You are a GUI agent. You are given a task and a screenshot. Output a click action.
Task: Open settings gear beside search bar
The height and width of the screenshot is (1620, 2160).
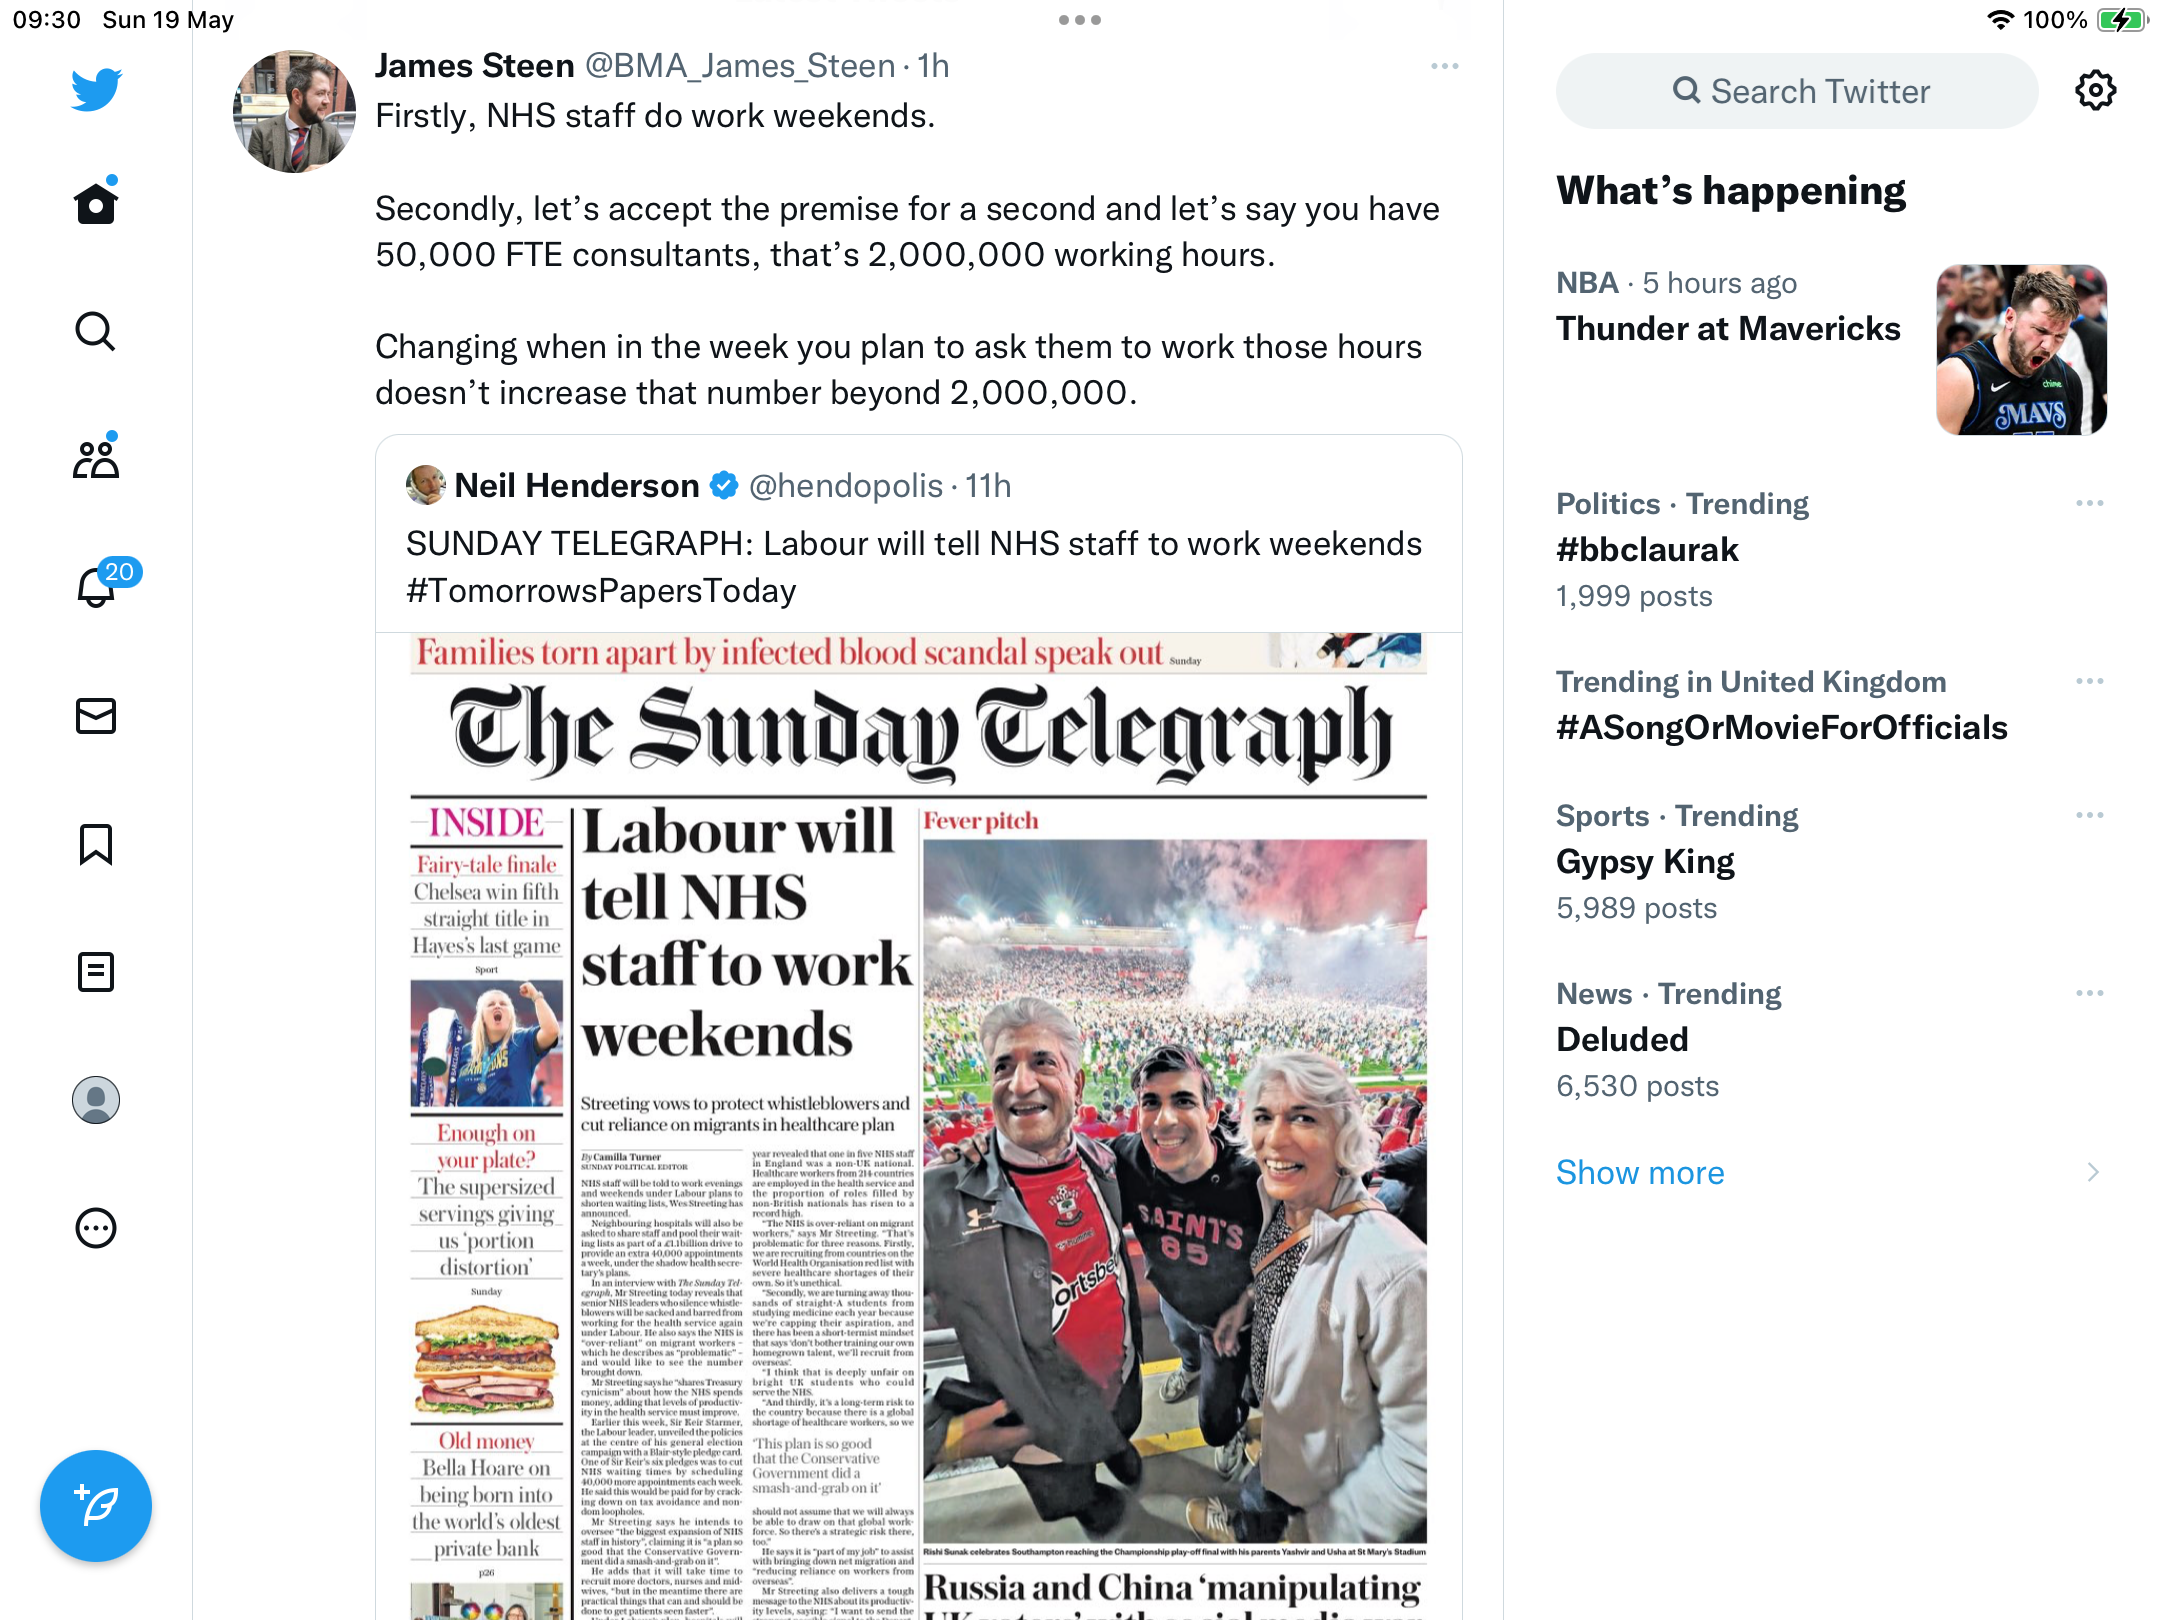[2095, 91]
